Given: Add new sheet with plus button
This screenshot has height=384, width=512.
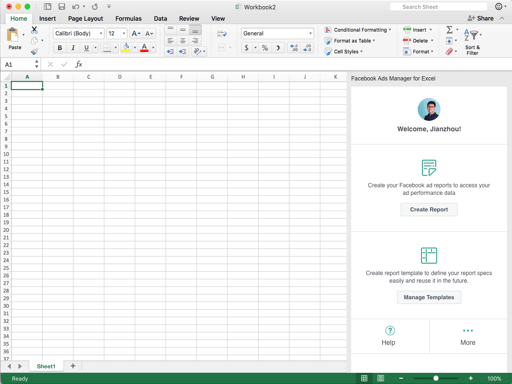Looking at the screenshot, I should point(73,366).
